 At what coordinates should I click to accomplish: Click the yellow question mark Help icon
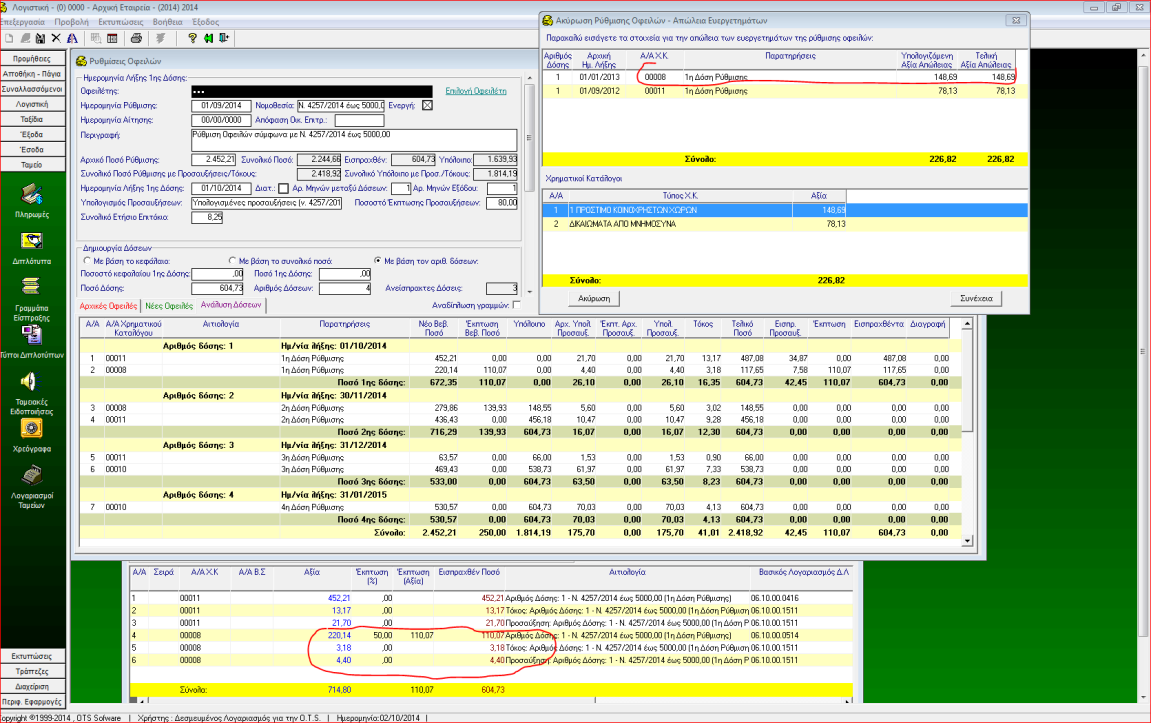[x=192, y=38]
